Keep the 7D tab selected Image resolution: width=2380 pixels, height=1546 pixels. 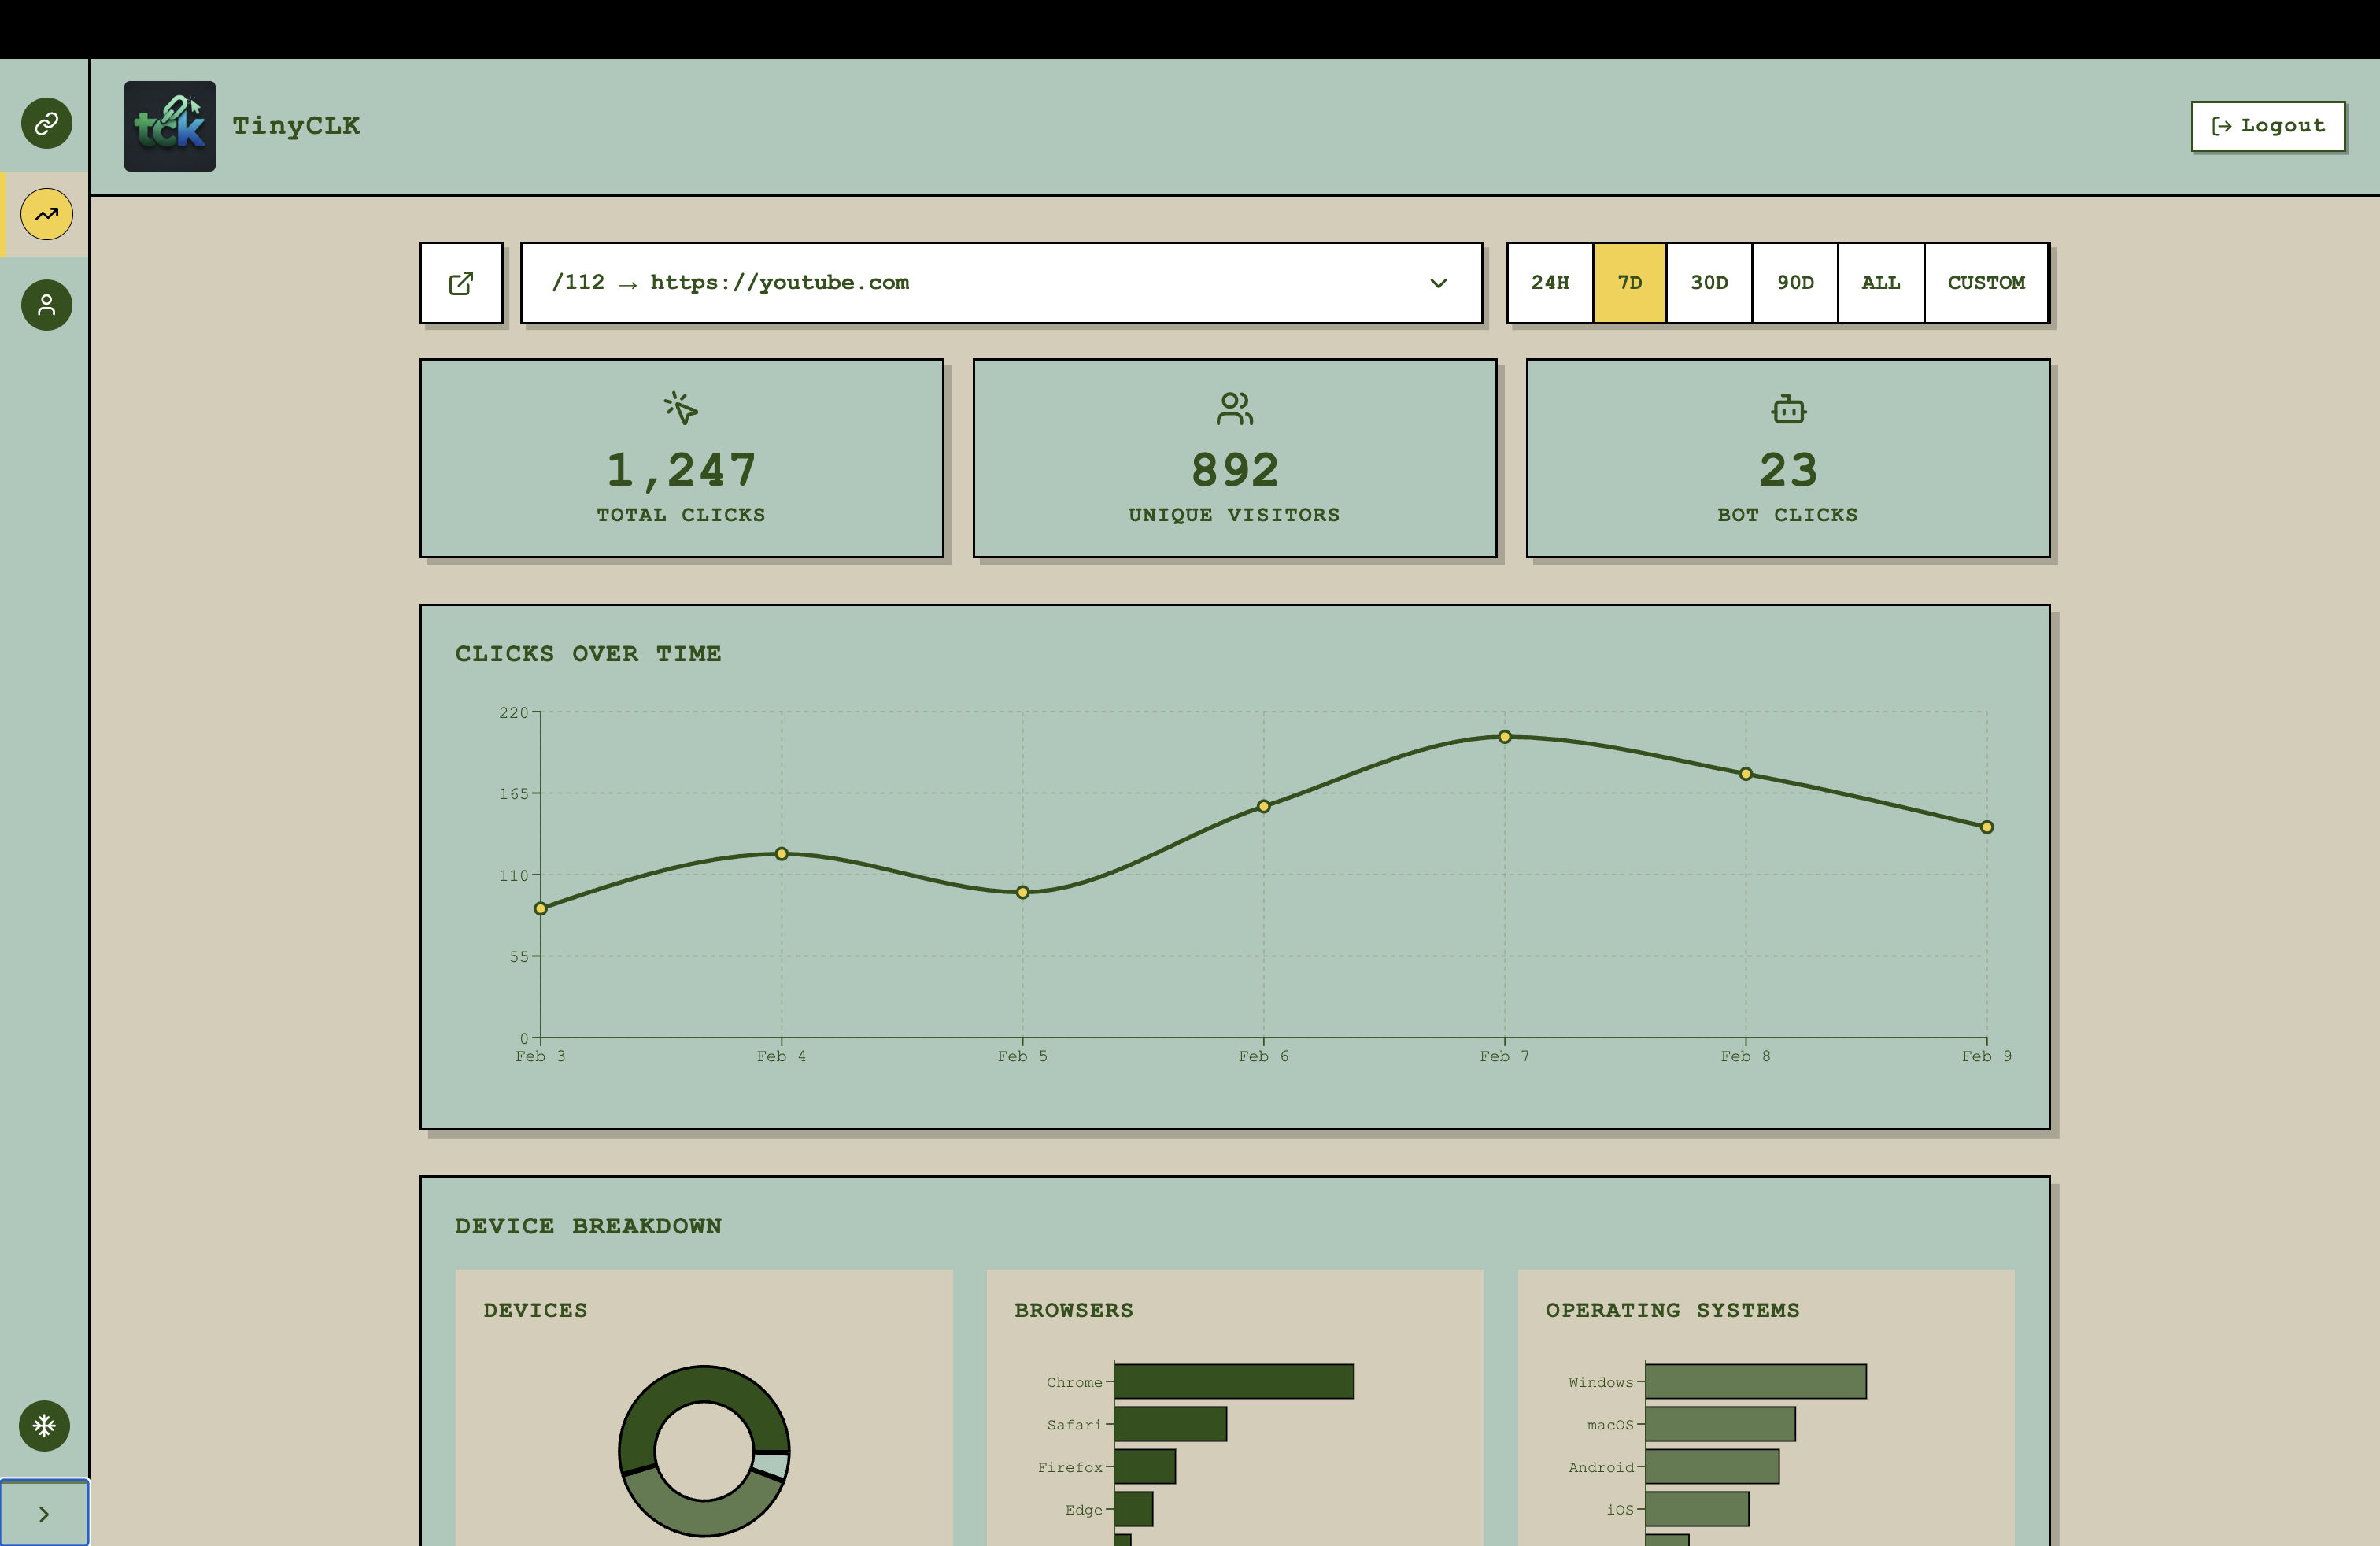point(1629,283)
